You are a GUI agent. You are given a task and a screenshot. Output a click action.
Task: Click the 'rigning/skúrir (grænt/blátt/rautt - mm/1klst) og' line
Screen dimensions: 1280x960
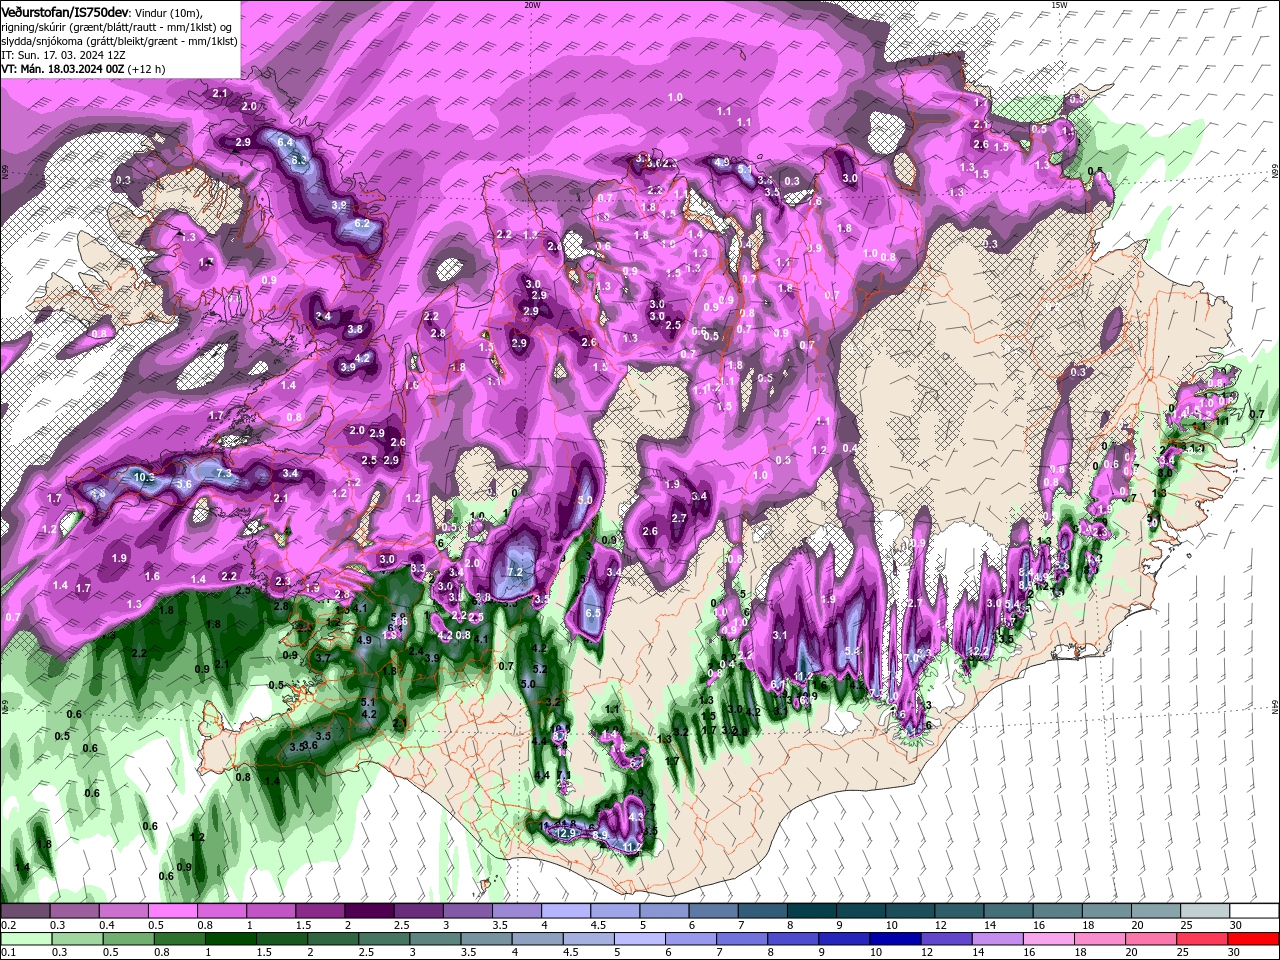(x=116, y=26)
